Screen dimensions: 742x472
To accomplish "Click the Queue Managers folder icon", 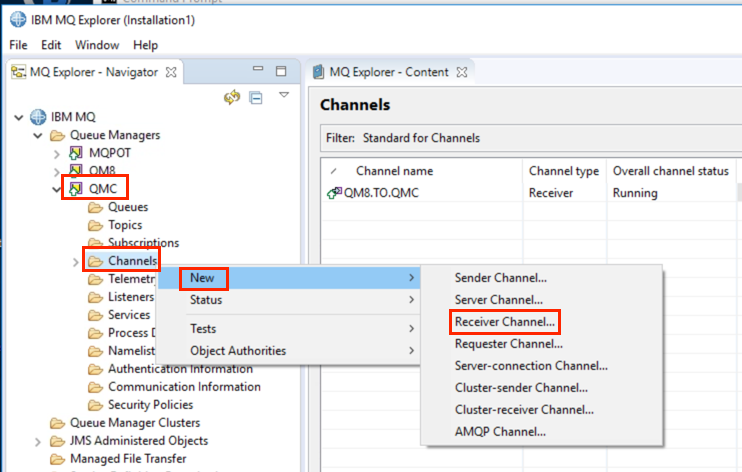I will coord(57,136).
